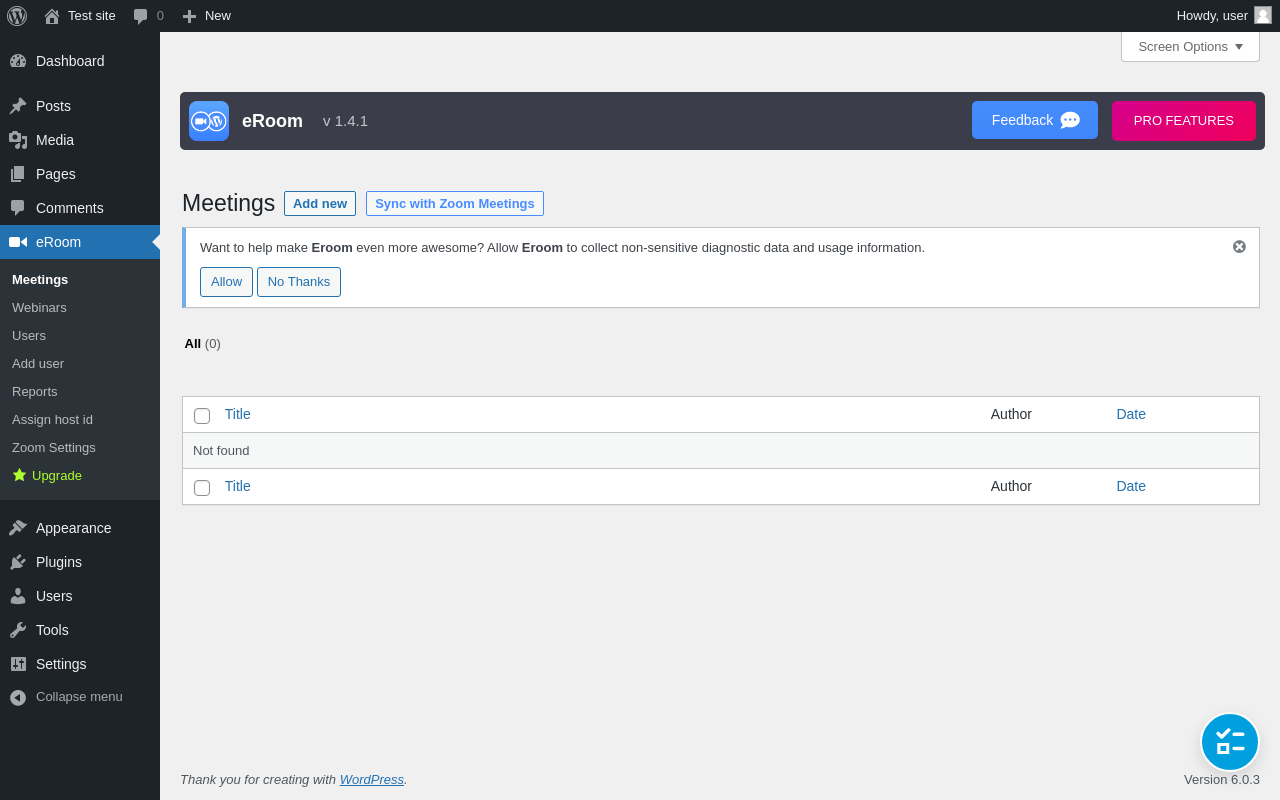Image resolution: width=1280 pixels, height=800 pixels.
Task: Sort by Title in table footer
Action: (x=238, y=486)
